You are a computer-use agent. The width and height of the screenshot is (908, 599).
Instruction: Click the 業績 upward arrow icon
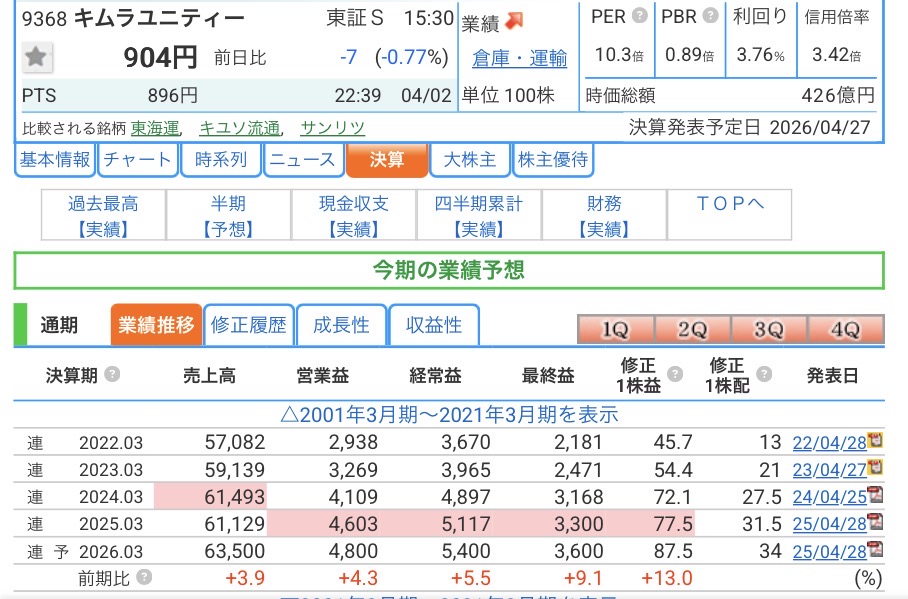pyautogui.click(x=513, y=20)
